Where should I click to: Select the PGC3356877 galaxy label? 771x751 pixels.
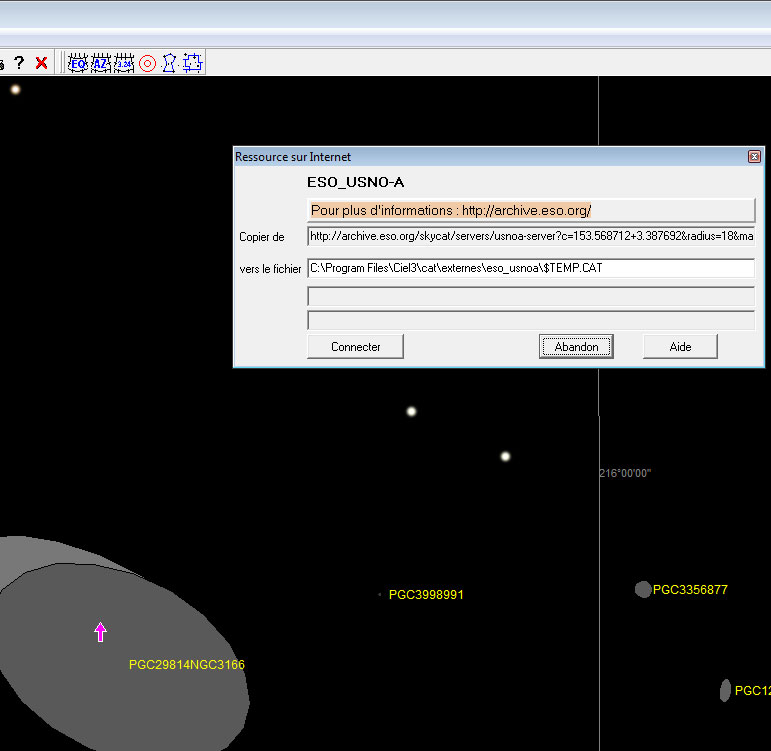coord(690,590)
